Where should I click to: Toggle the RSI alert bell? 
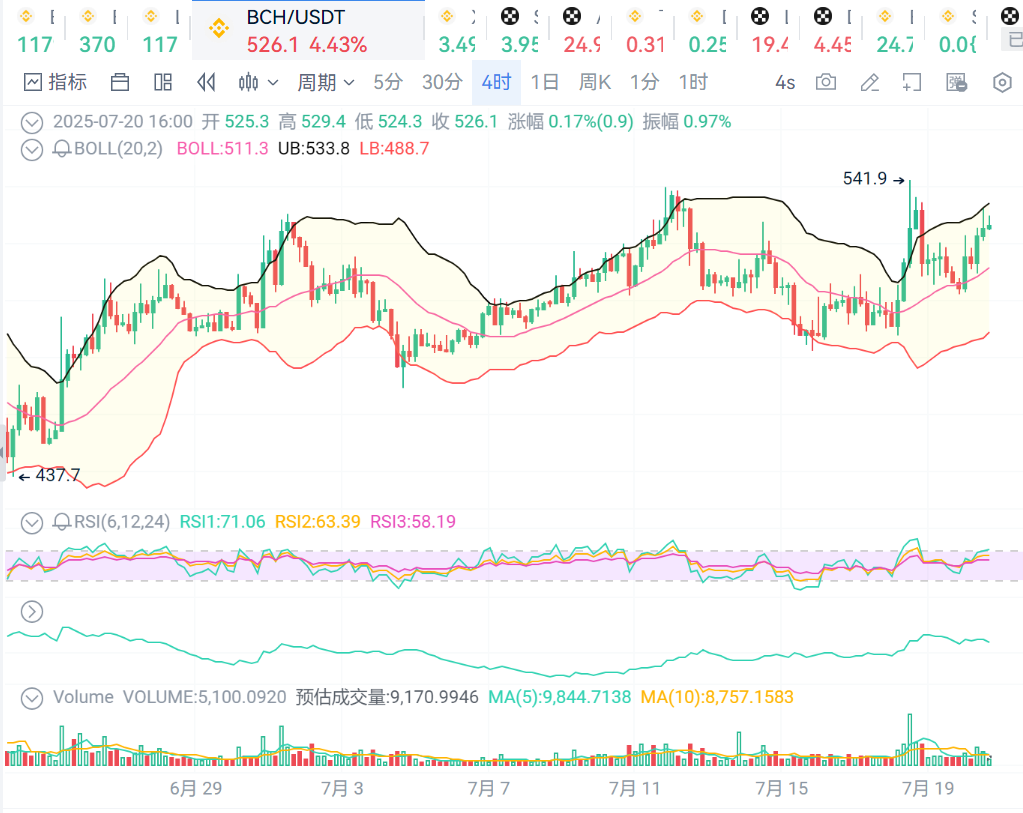(x=62, y=522)
